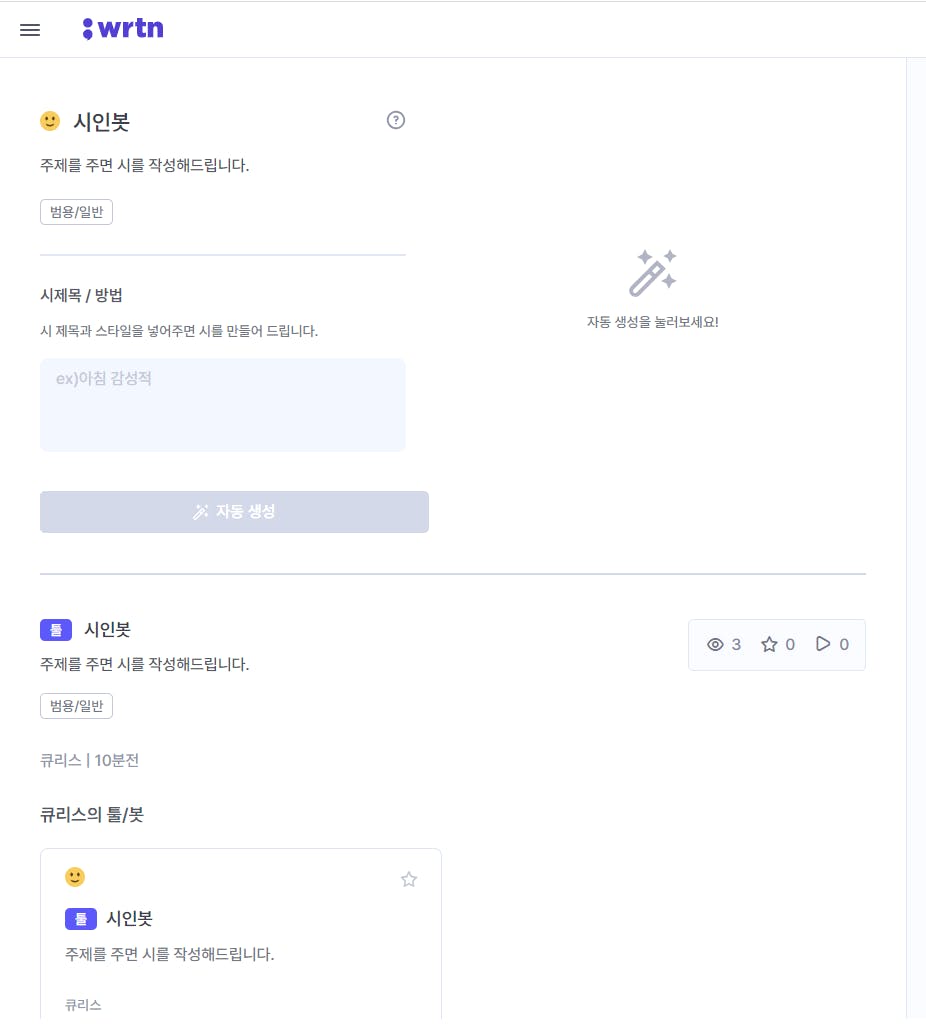Click the 툴 badge inside the card
The width and height of the screenshot is (926, 1032).
pos(81,919)
